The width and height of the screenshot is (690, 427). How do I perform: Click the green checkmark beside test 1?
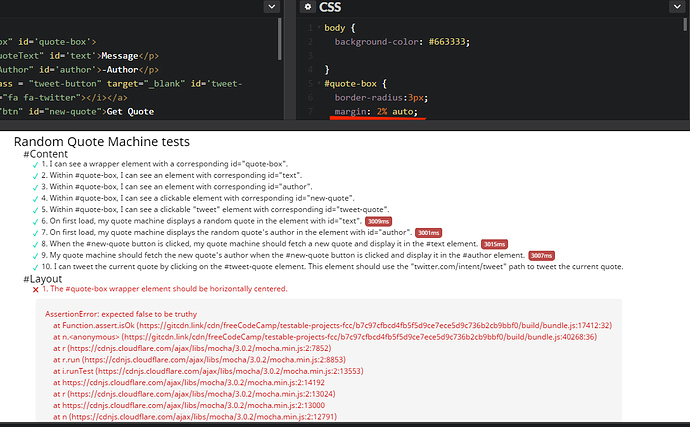34,164
